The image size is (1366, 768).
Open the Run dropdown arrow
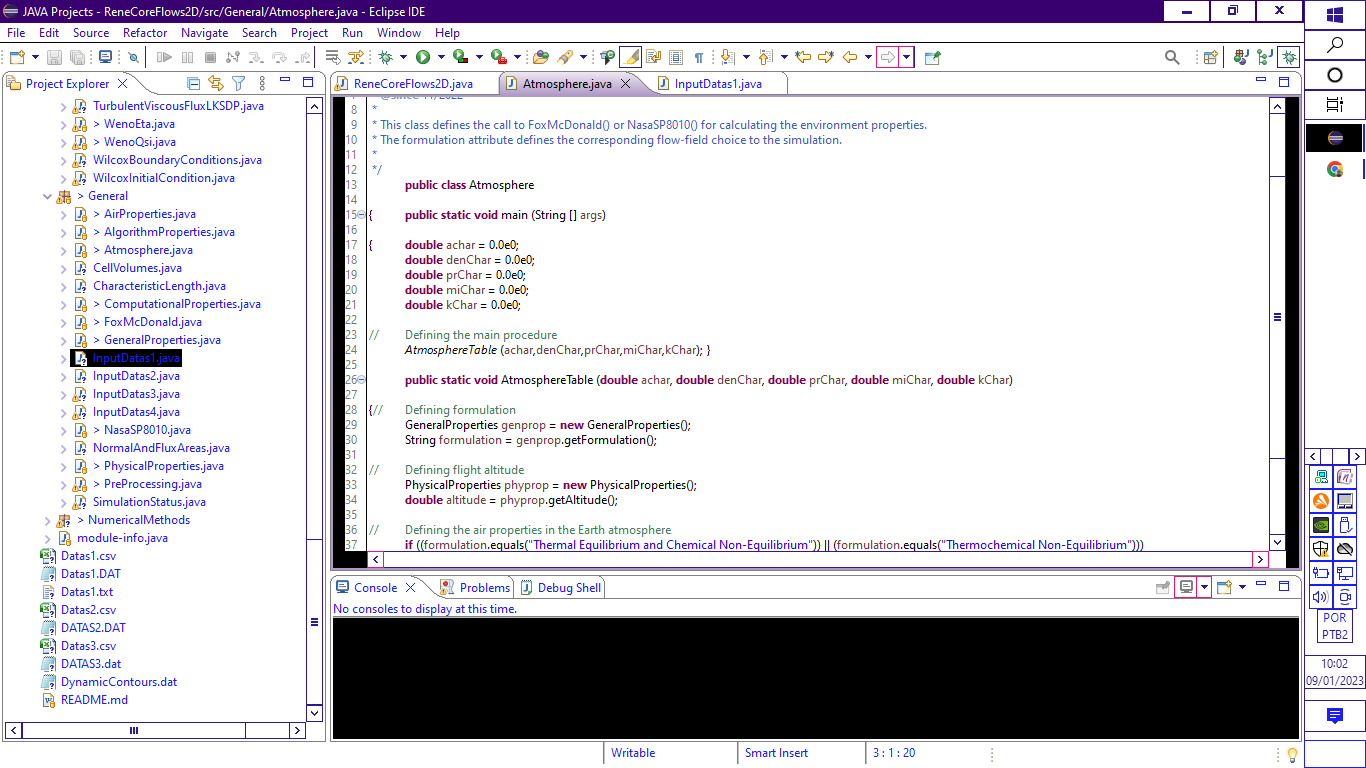coord(441,57)
